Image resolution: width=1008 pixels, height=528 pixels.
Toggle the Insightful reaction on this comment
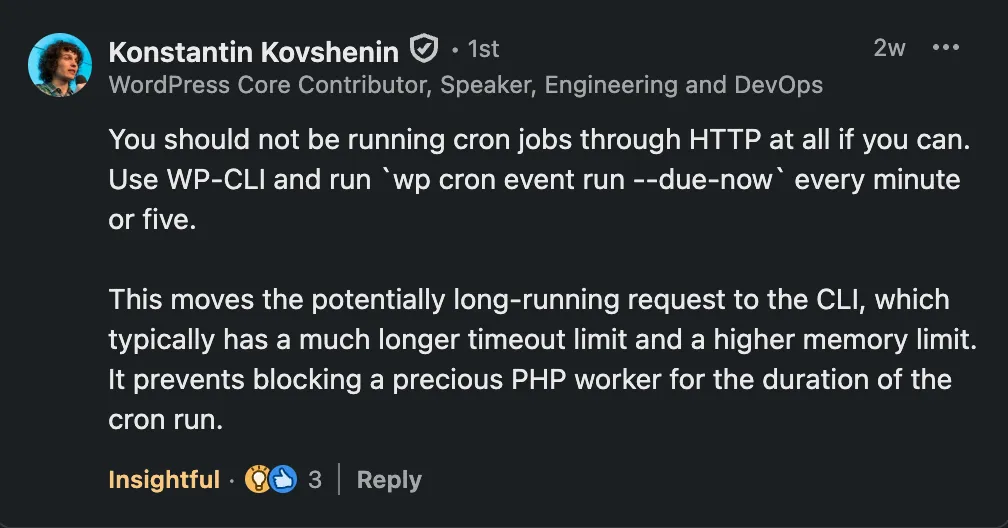(x=163, y=480)
